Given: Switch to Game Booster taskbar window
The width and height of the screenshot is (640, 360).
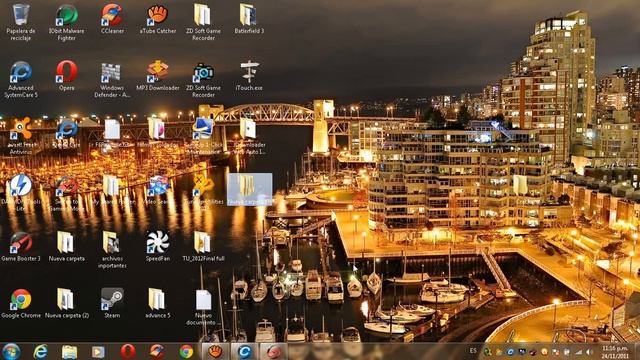Looking at the screenshot, I should coord(273,351).
